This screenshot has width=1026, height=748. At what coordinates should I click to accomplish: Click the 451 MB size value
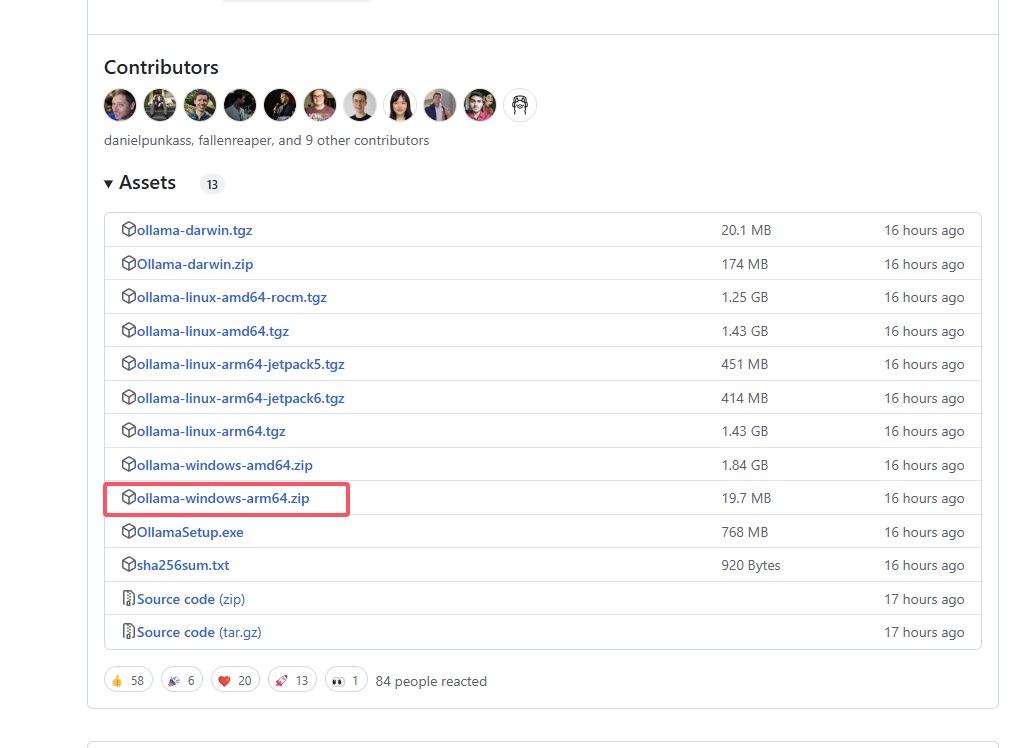tap(745, 364)
